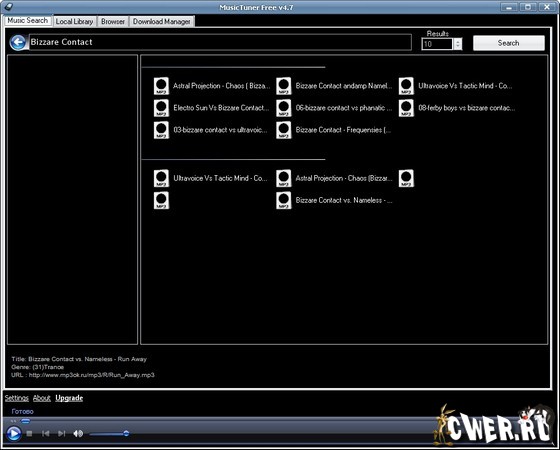Skip to the previous track

coord(45,434)
